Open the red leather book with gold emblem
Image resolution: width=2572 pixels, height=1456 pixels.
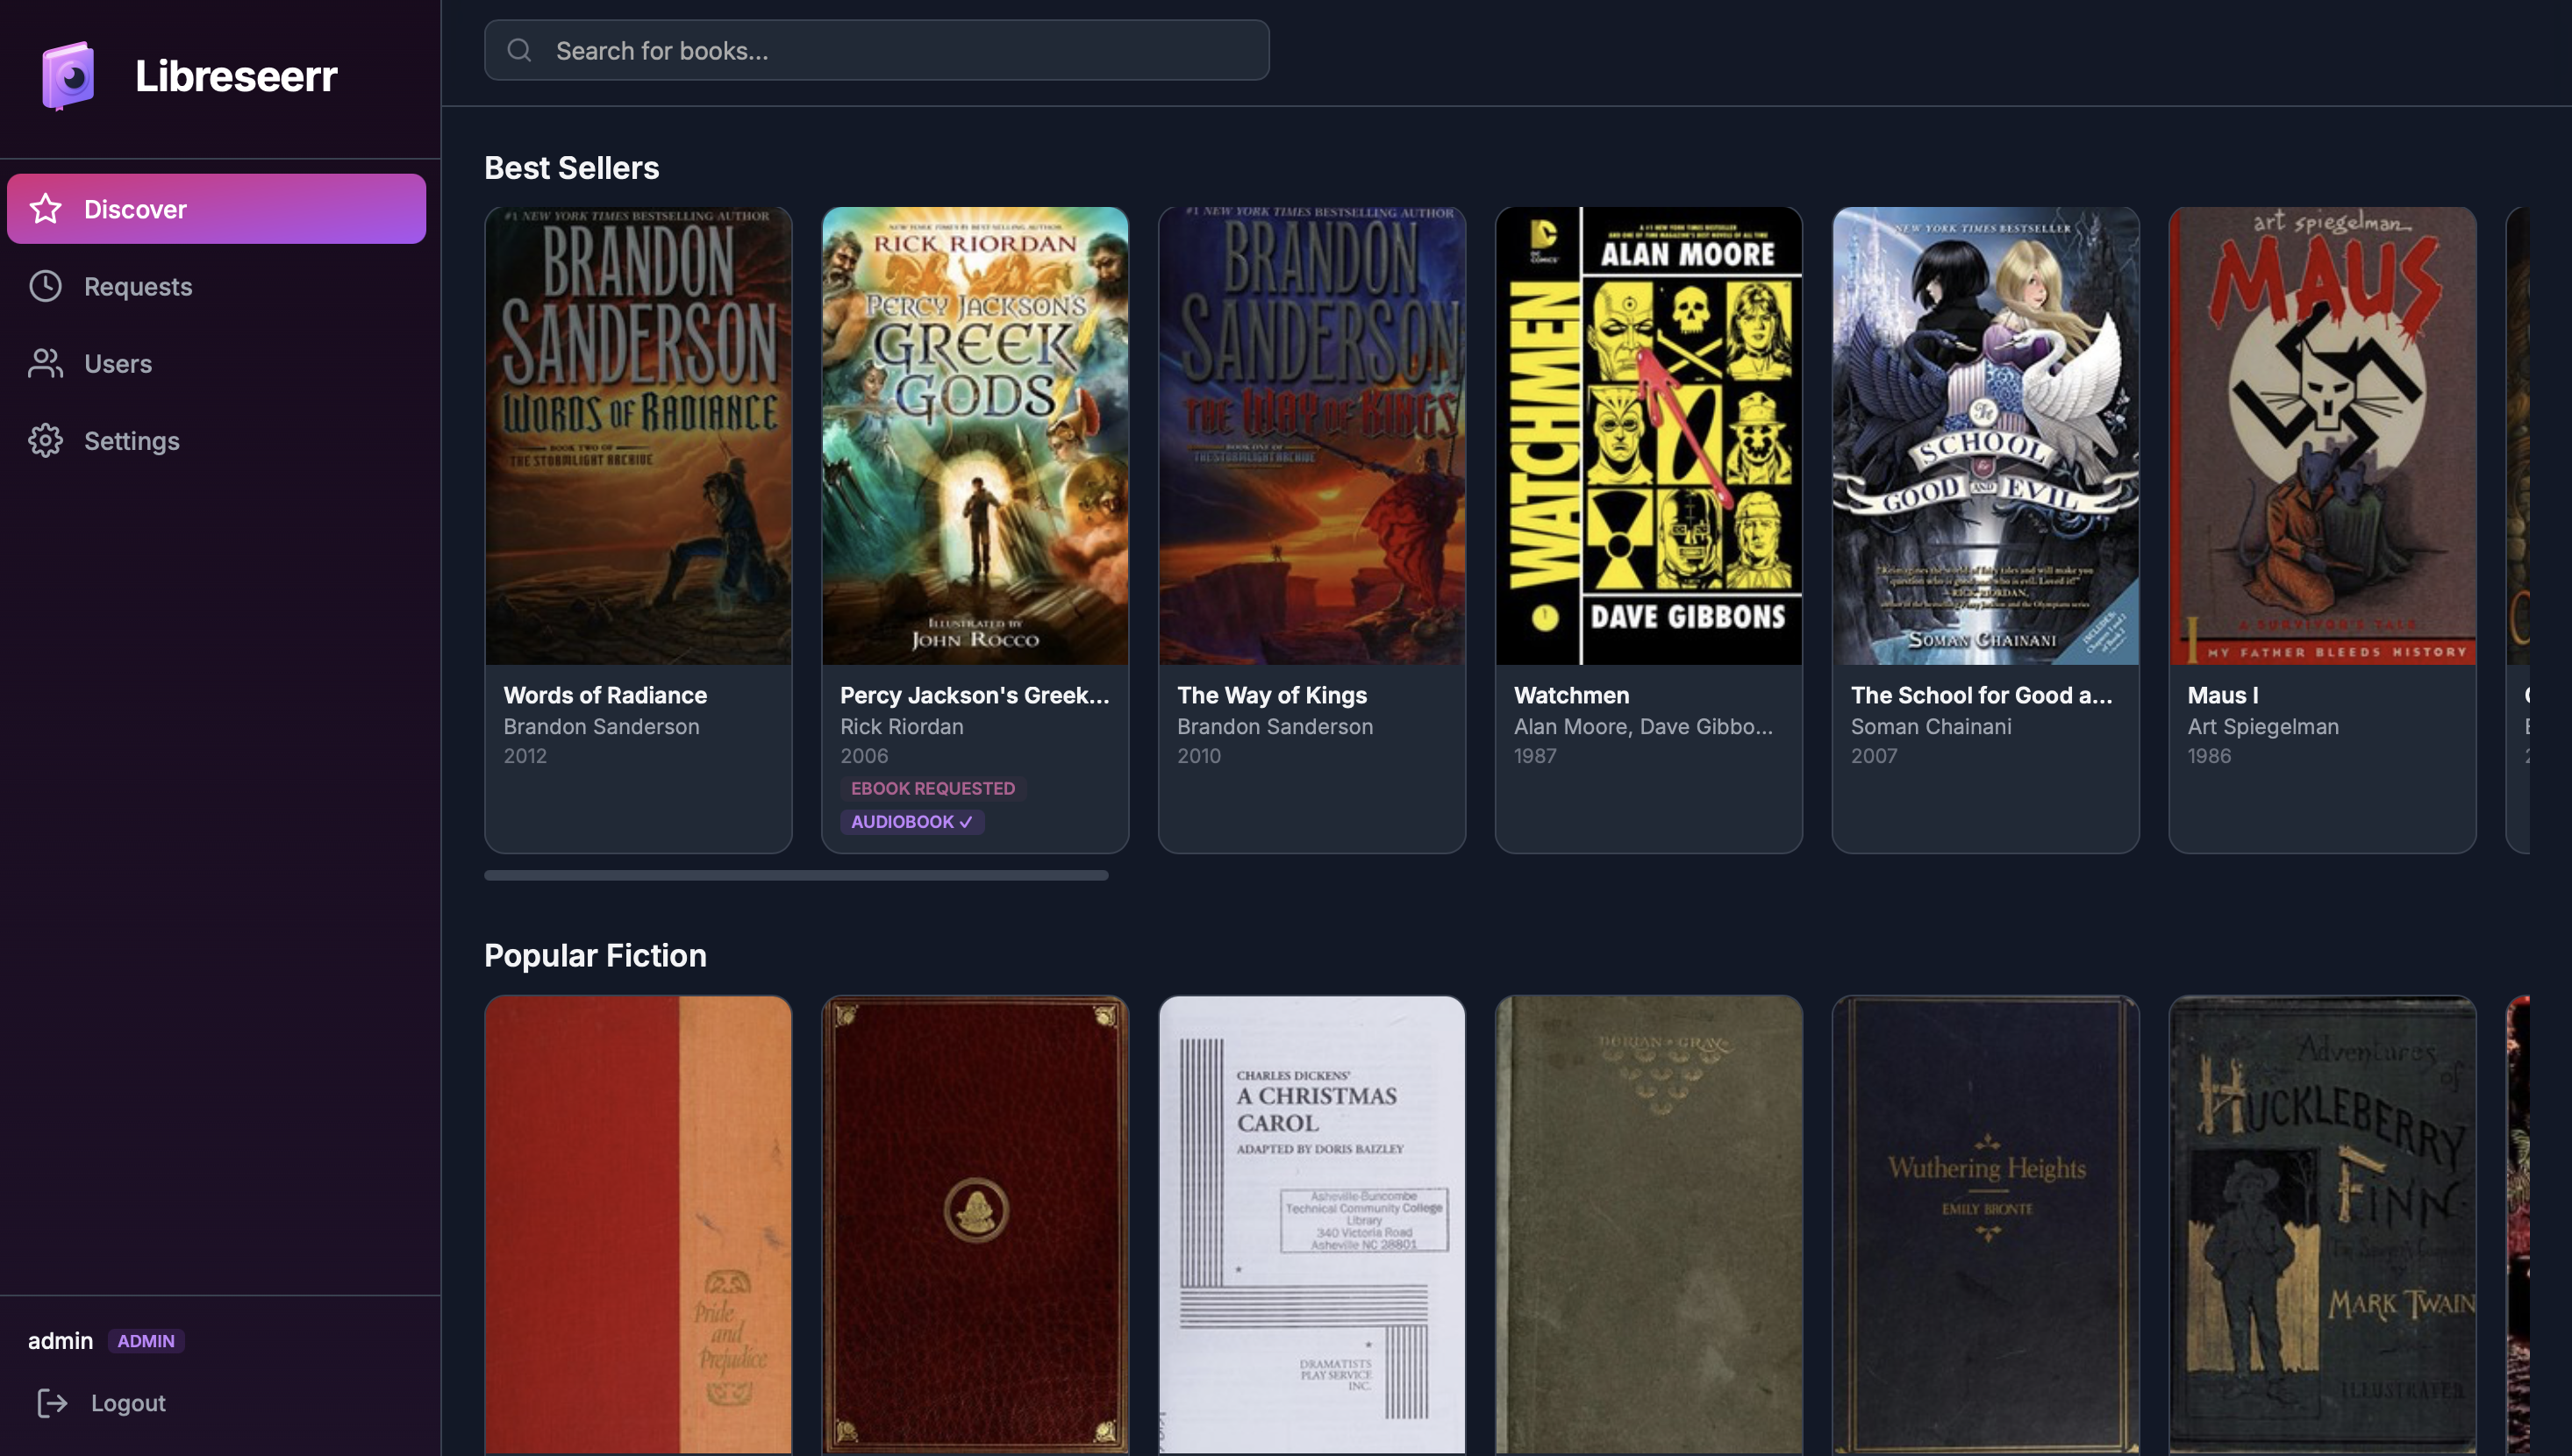pos(975,1224)
